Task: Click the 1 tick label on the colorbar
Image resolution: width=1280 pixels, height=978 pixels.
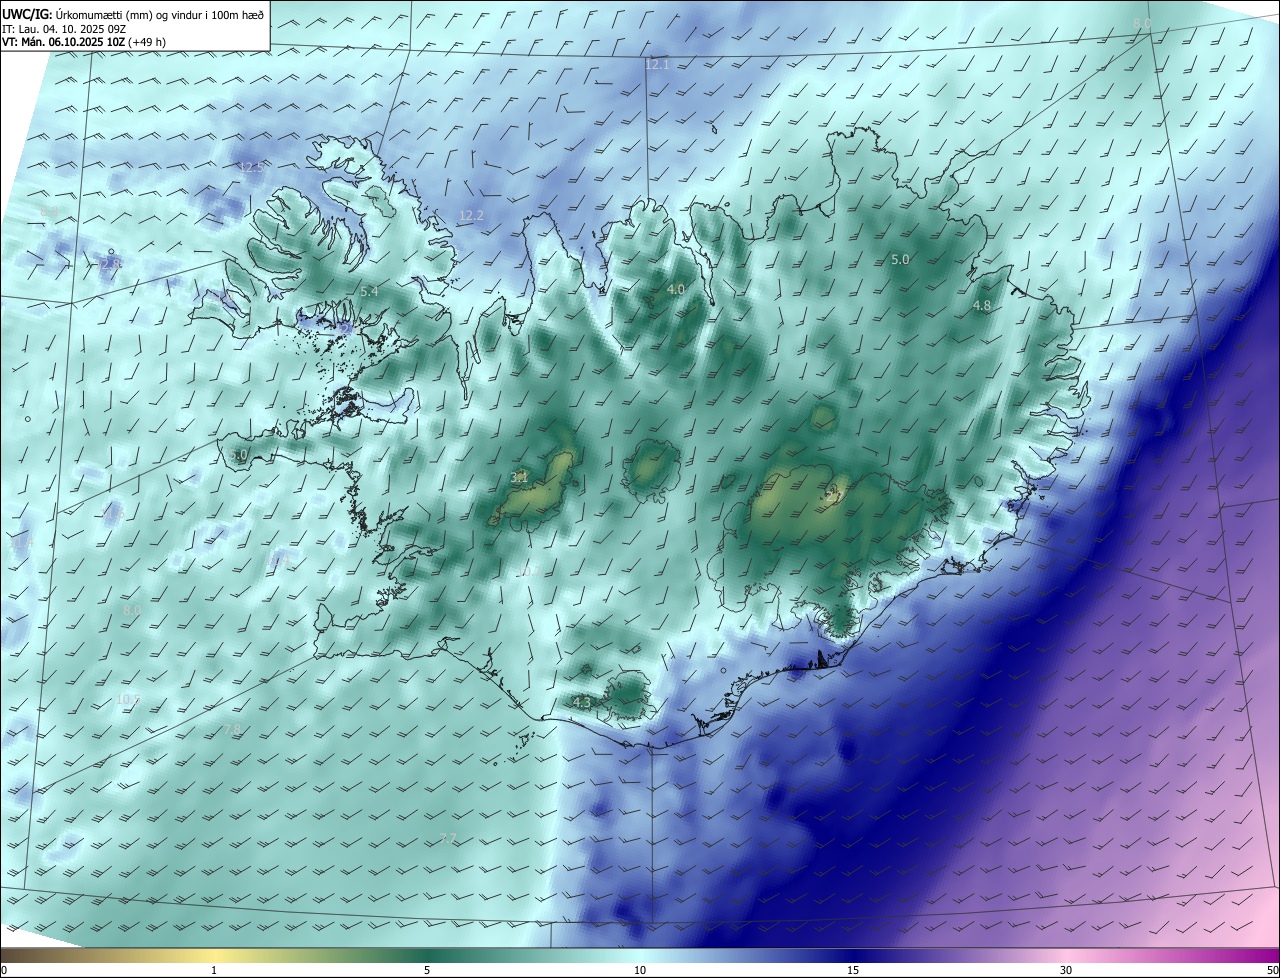Action: (x=214, y=970)
